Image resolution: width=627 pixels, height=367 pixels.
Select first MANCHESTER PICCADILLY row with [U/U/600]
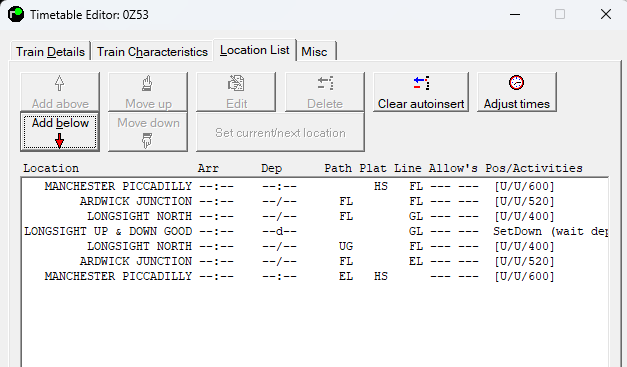tap(315, 186)
